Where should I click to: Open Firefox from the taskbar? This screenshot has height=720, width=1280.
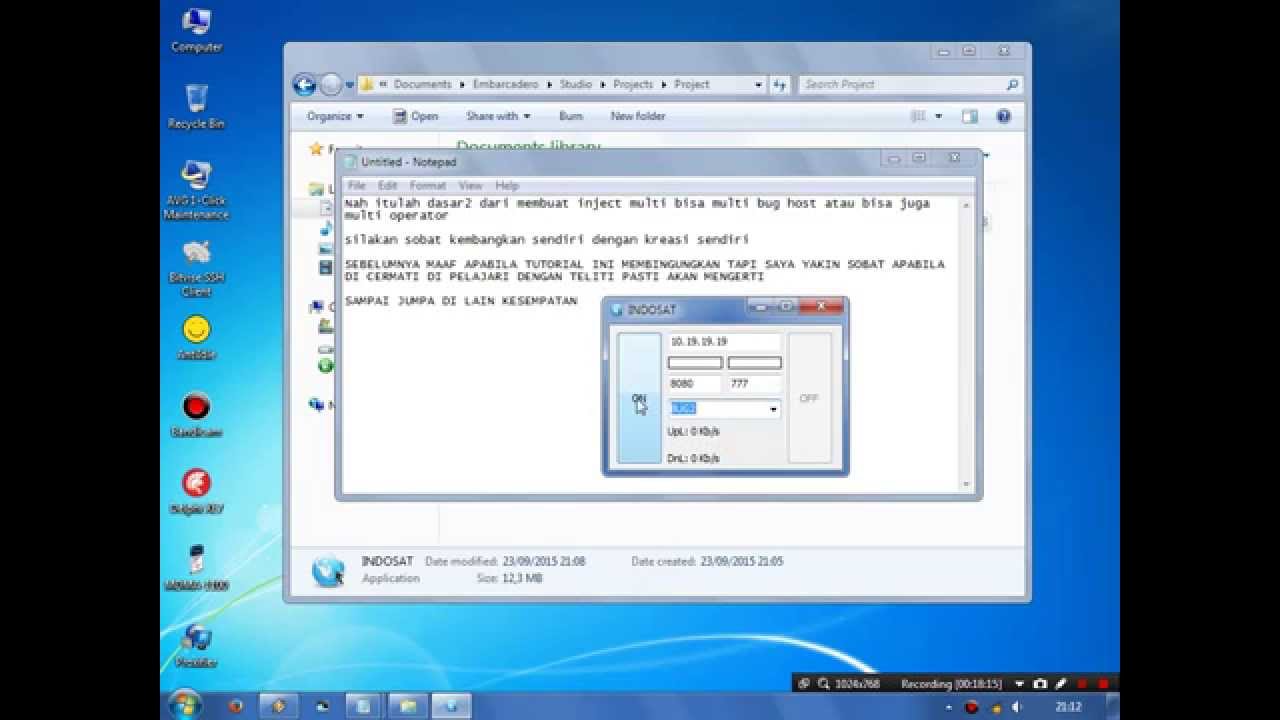click(x=235, y=706)
